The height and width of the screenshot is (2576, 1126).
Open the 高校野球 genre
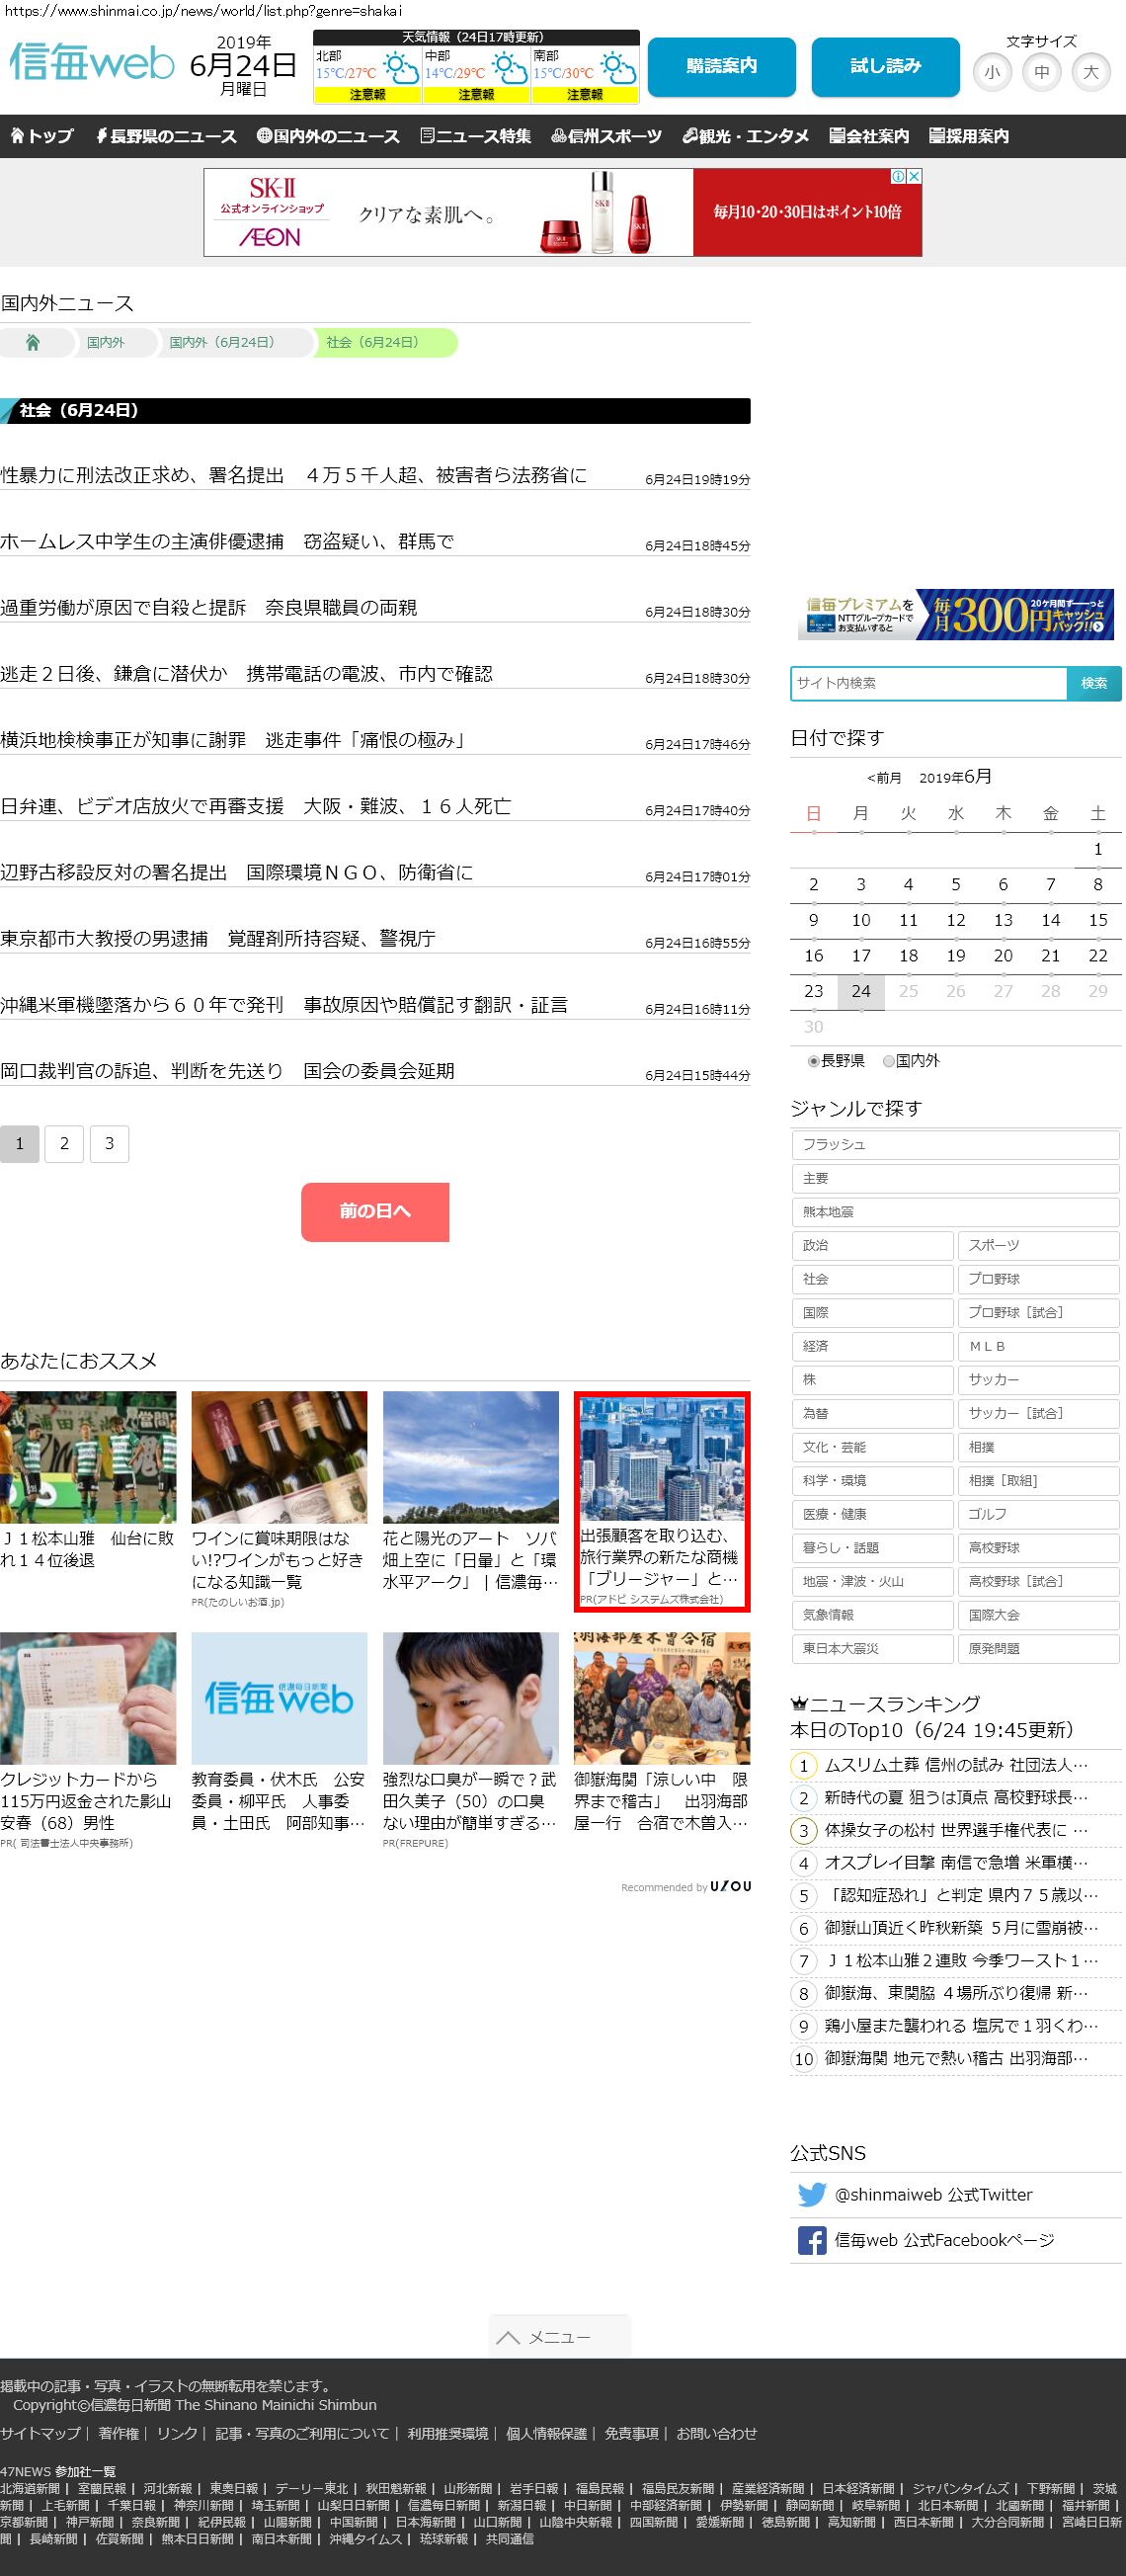(1038, 1548)
